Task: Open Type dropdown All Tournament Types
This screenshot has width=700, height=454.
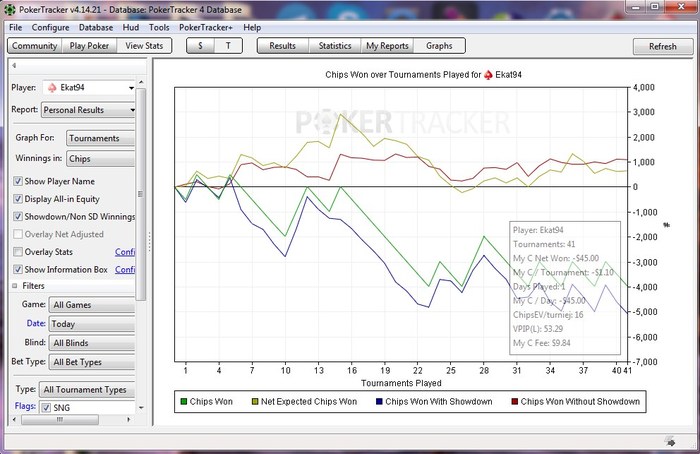Action: click(87, 390)
